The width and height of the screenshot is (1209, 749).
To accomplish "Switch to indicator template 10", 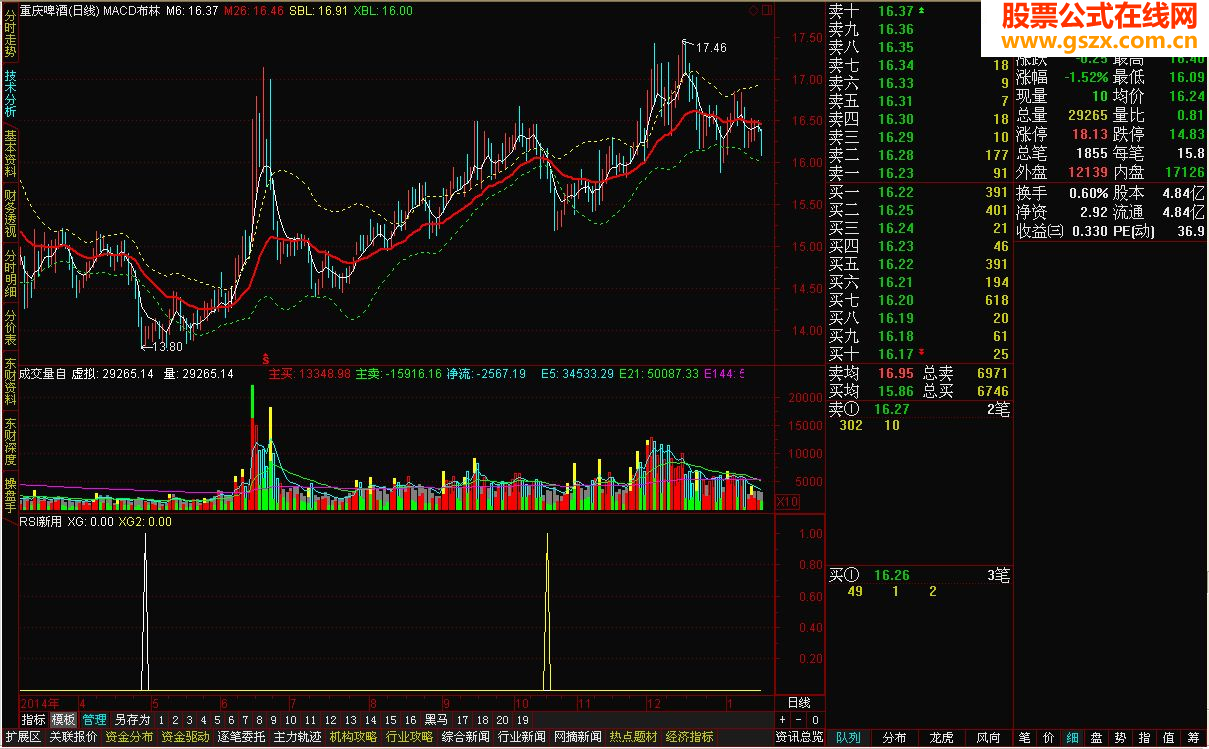I will [x=290, y=719].
